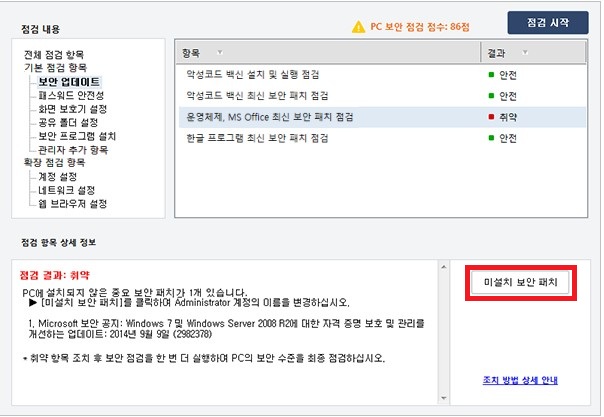The height and width of the screenshot is (417, 604).
Task: Open the 결과 column filter arrow
Action: (x=525, y=52)
